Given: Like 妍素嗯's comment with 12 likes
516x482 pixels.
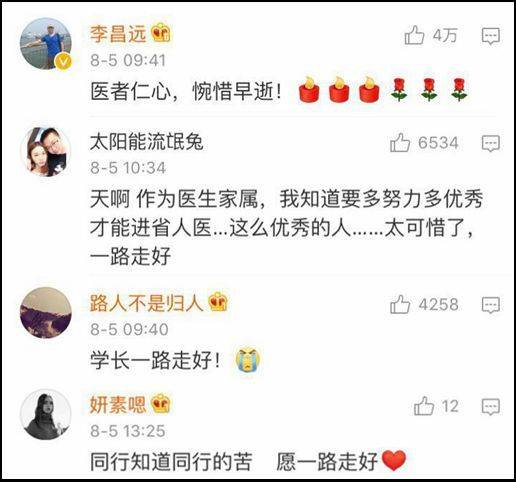Looking at the screenshot, I should click(x=424, y=406).
